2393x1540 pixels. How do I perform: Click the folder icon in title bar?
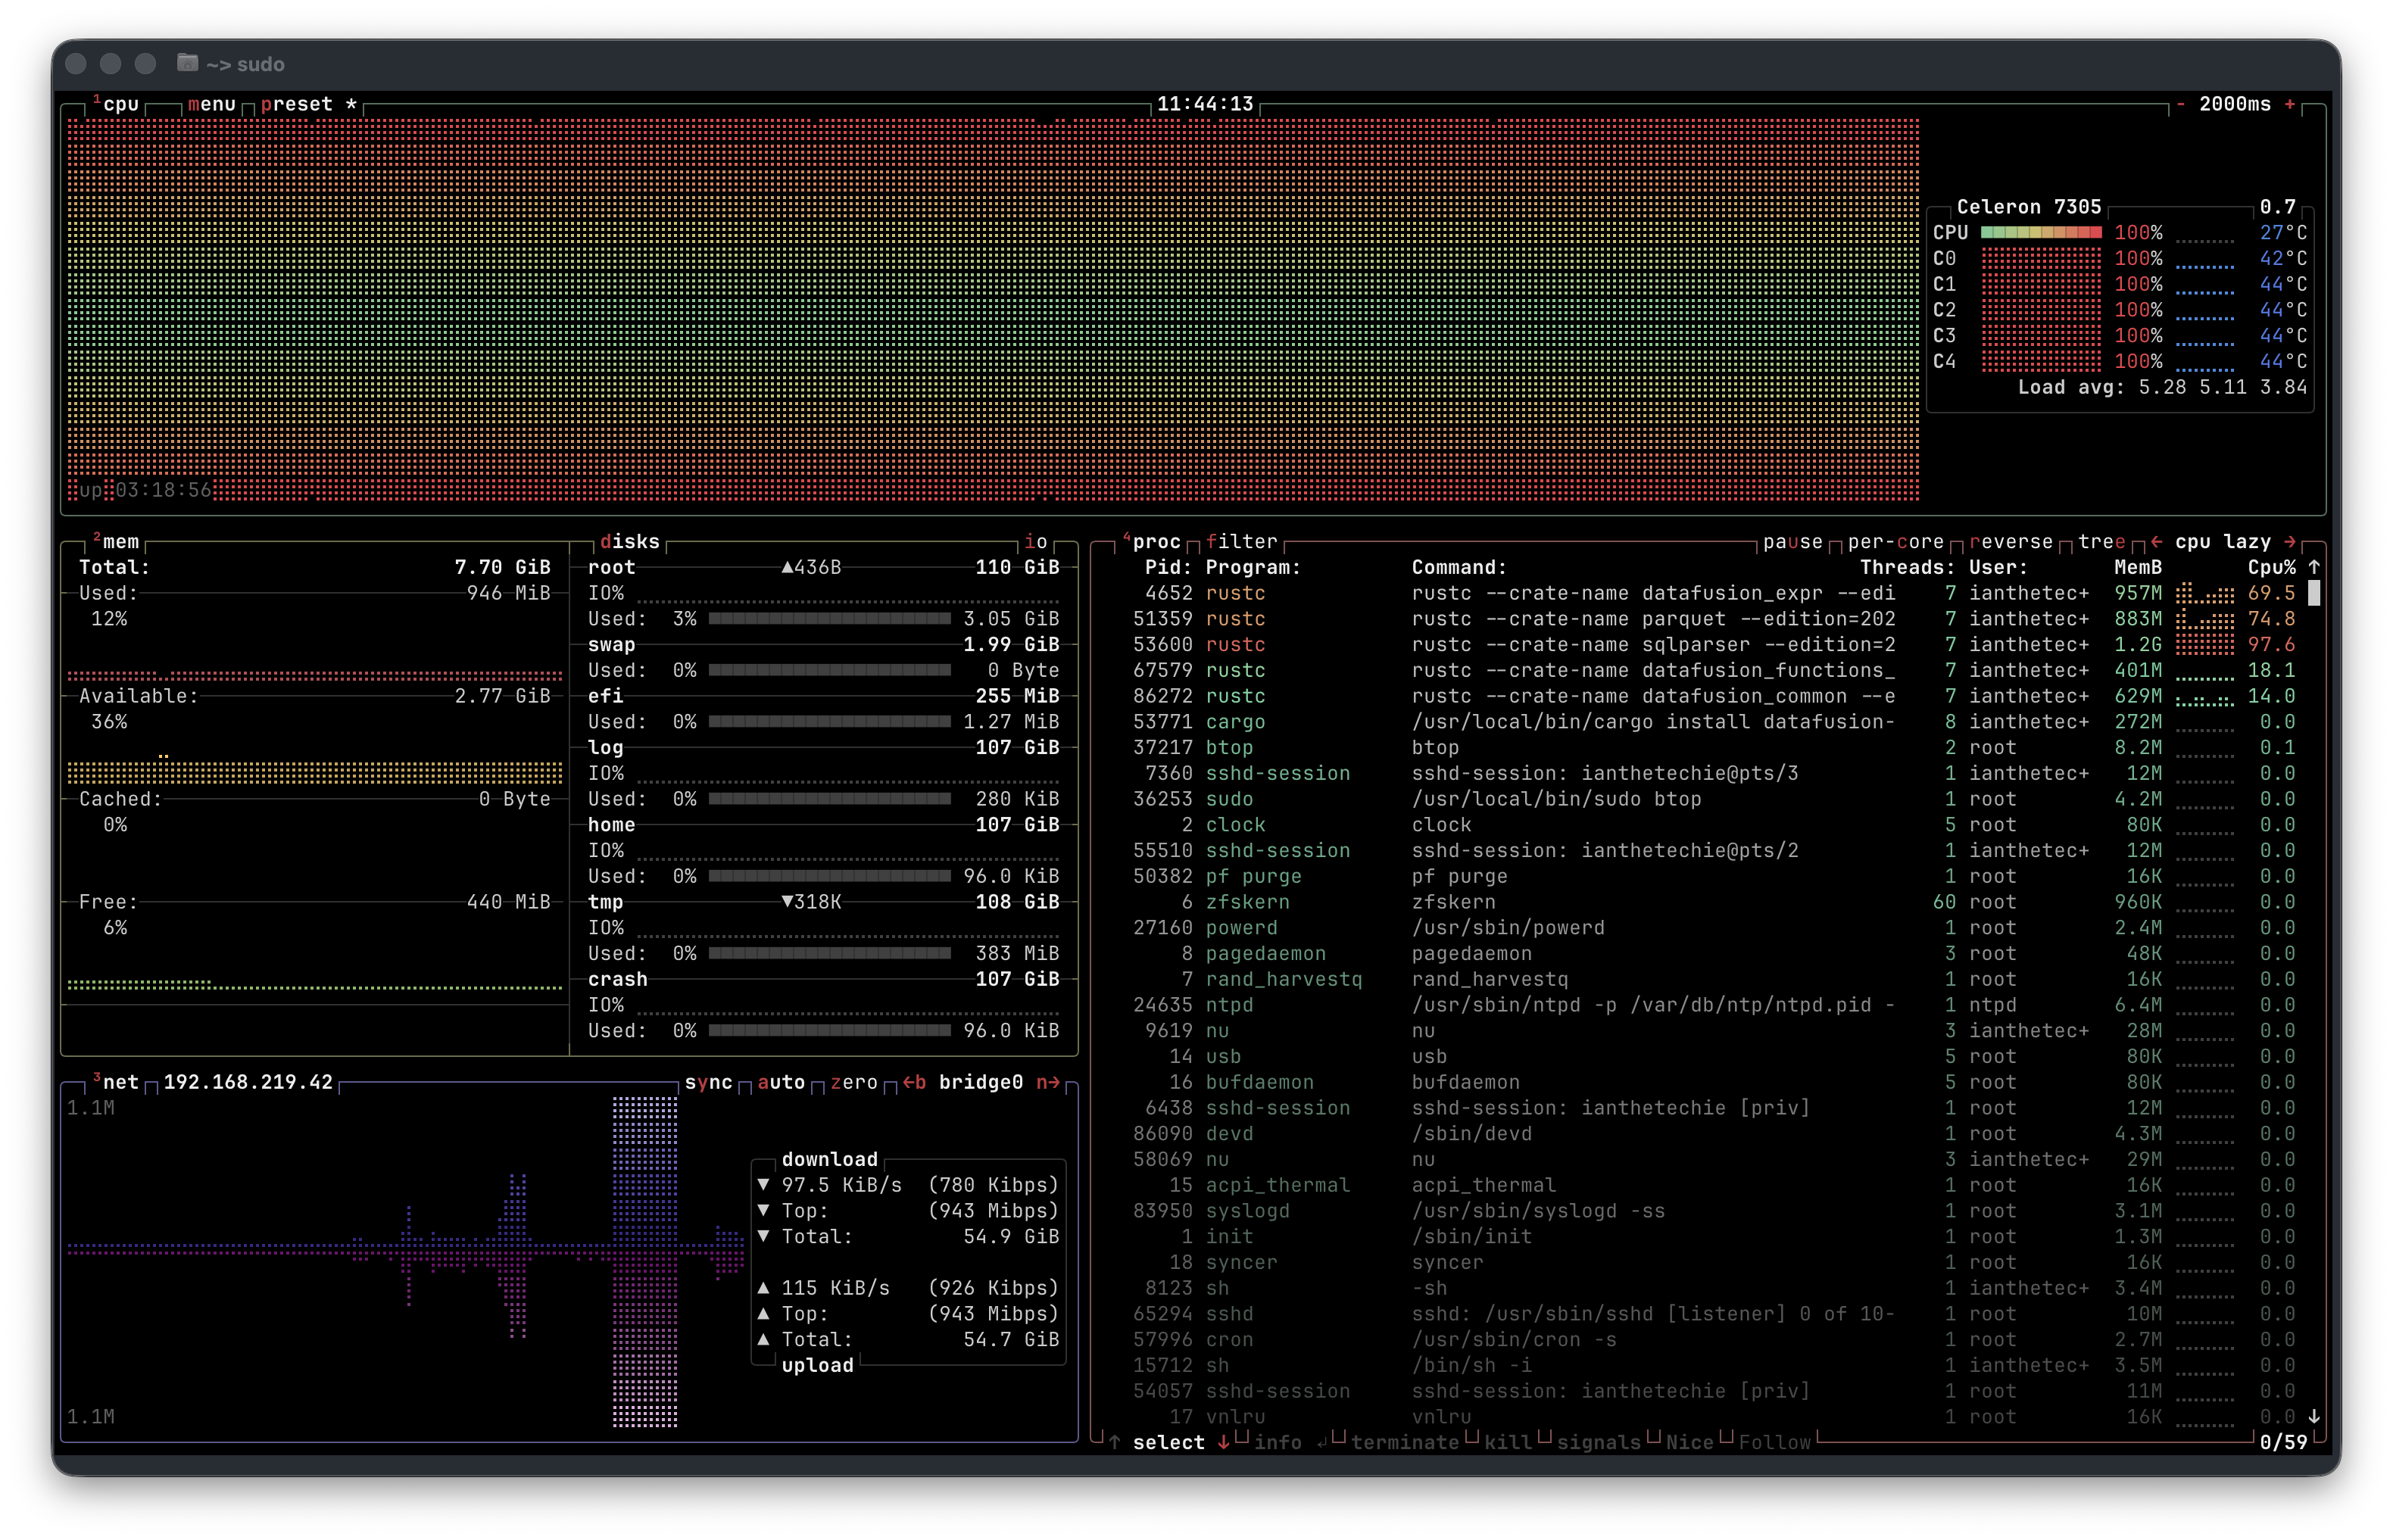tap(187, 63)
